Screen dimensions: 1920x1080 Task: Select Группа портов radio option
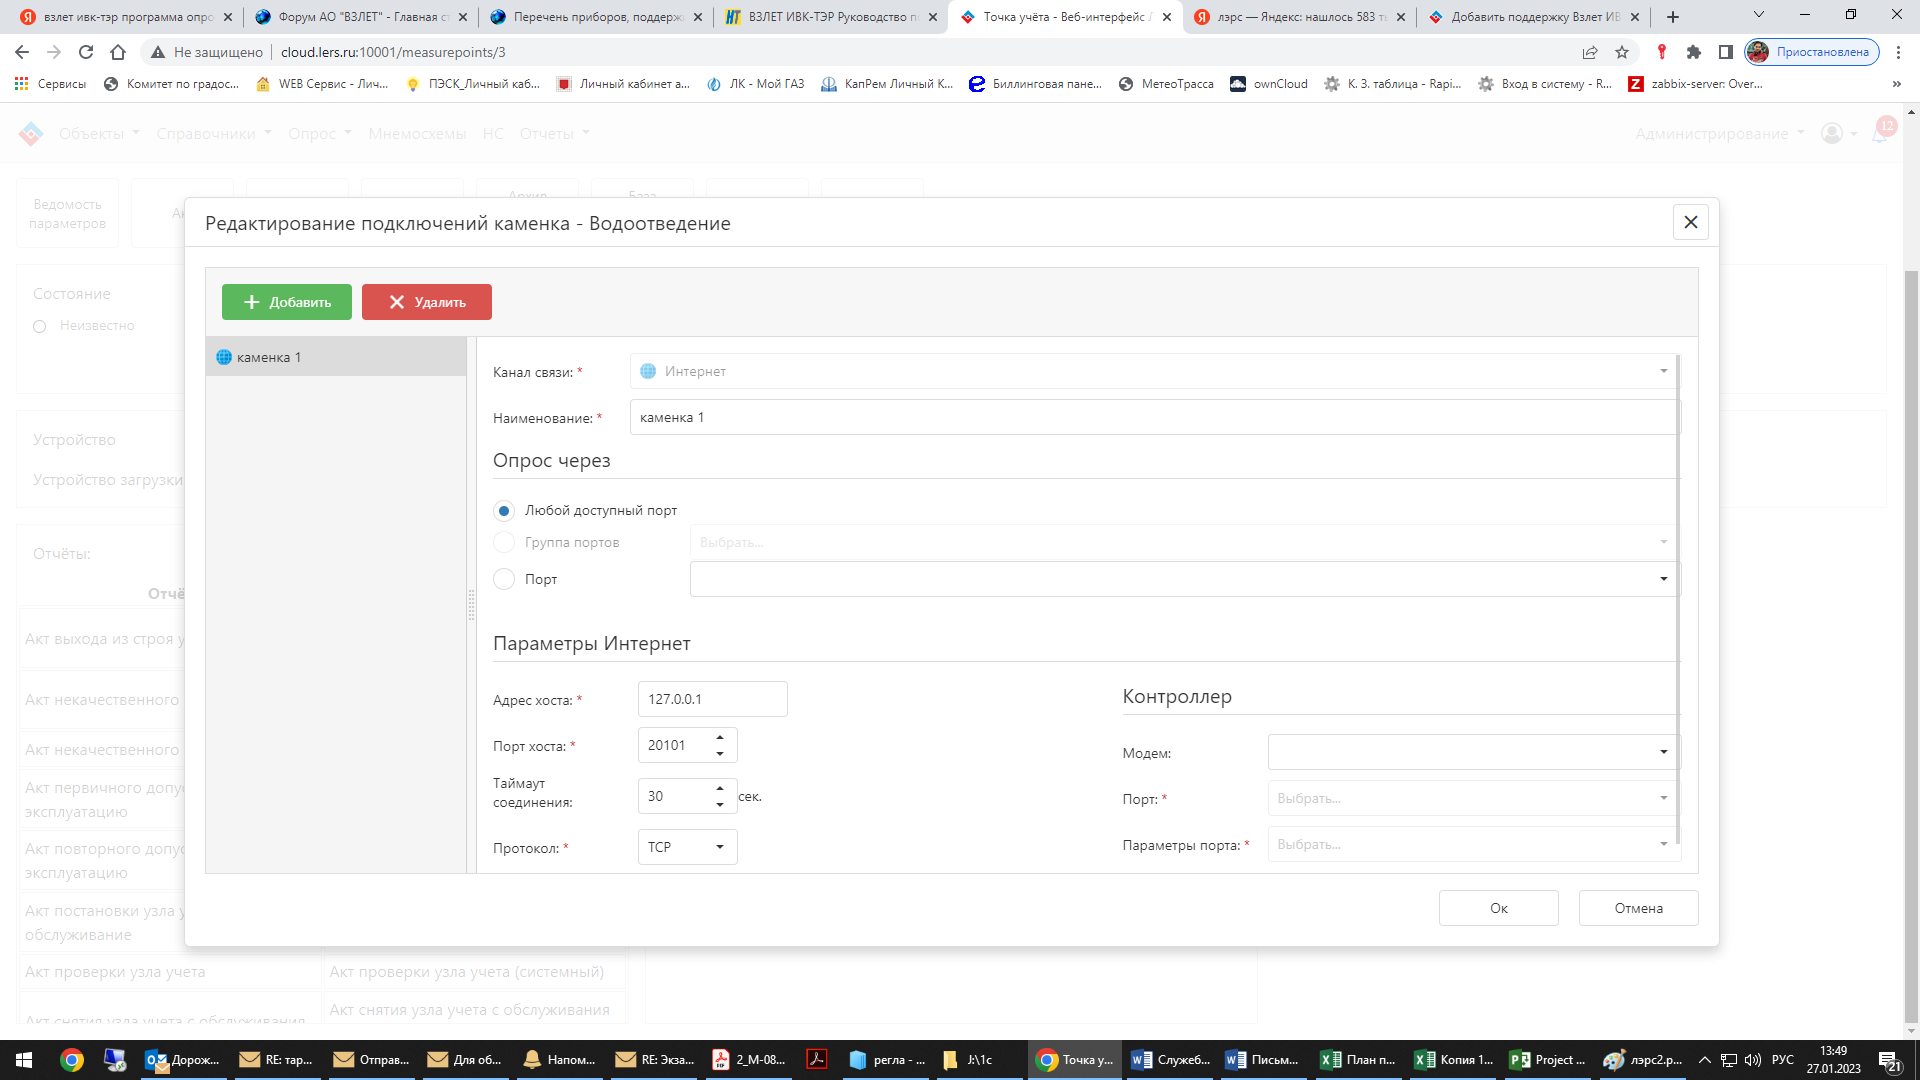[504, 542]
